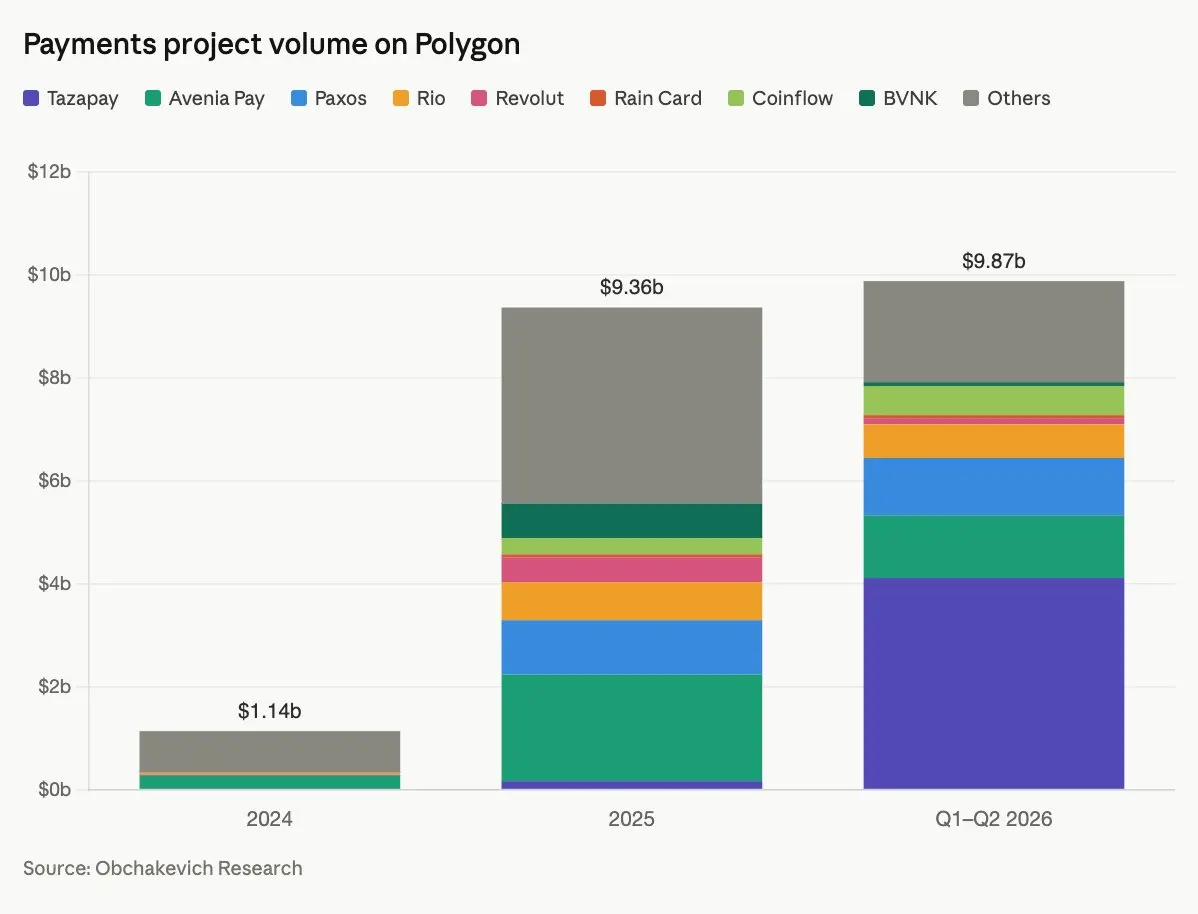Click the chart title Payments project volume on Polygon
This screenshot has height=914, width=1198.
pyautogui.click(x=272, y=44)
